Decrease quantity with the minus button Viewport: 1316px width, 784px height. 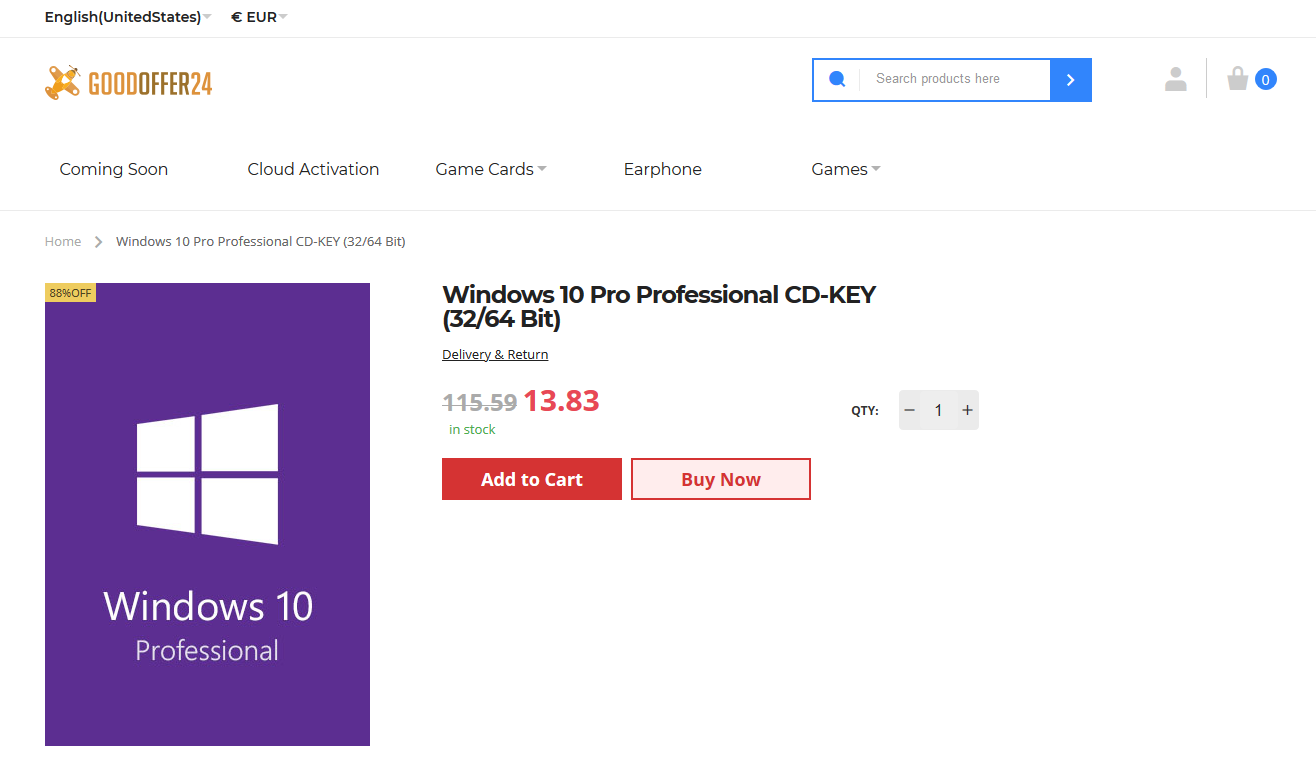910,410
